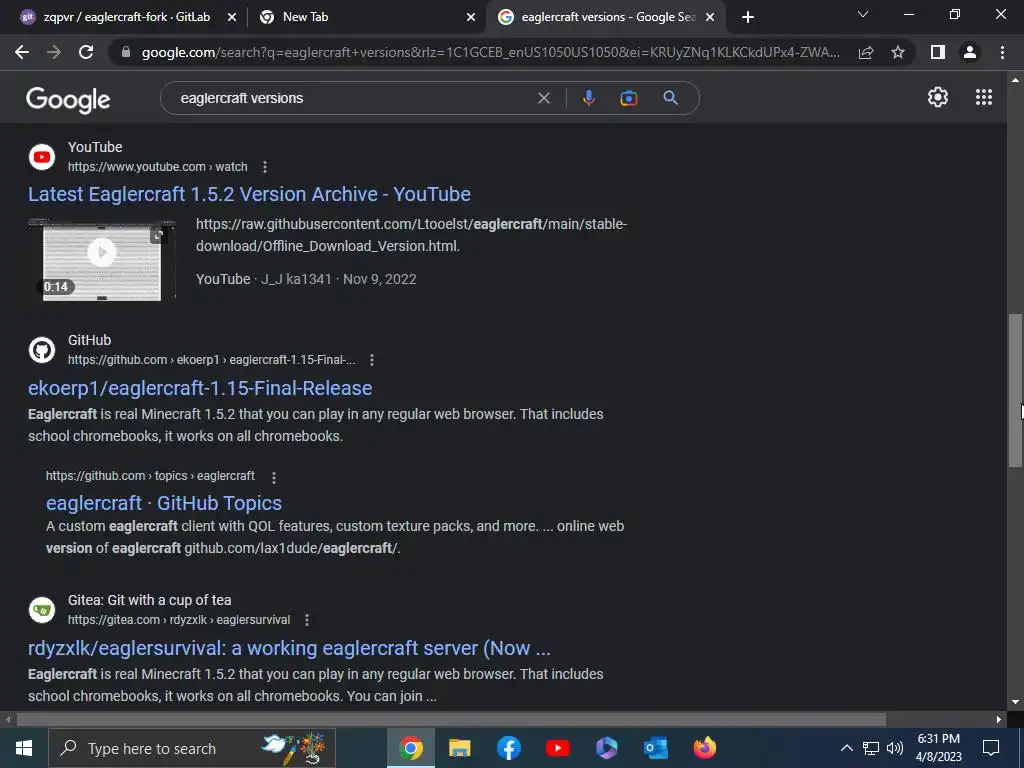
Task: Clear the search box text
Action: (543, 98)
